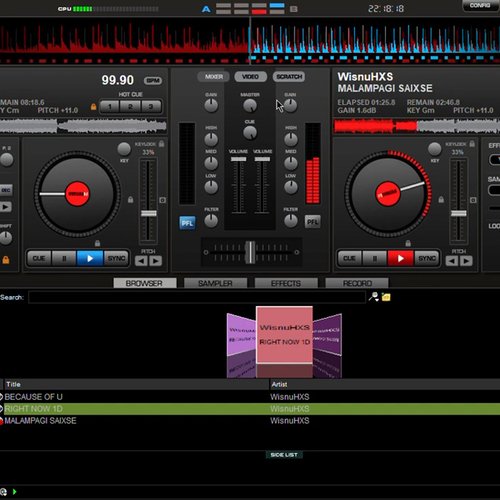500x500 pixels.
Task: Click the right deck CUE button
Action: point(350,258)
